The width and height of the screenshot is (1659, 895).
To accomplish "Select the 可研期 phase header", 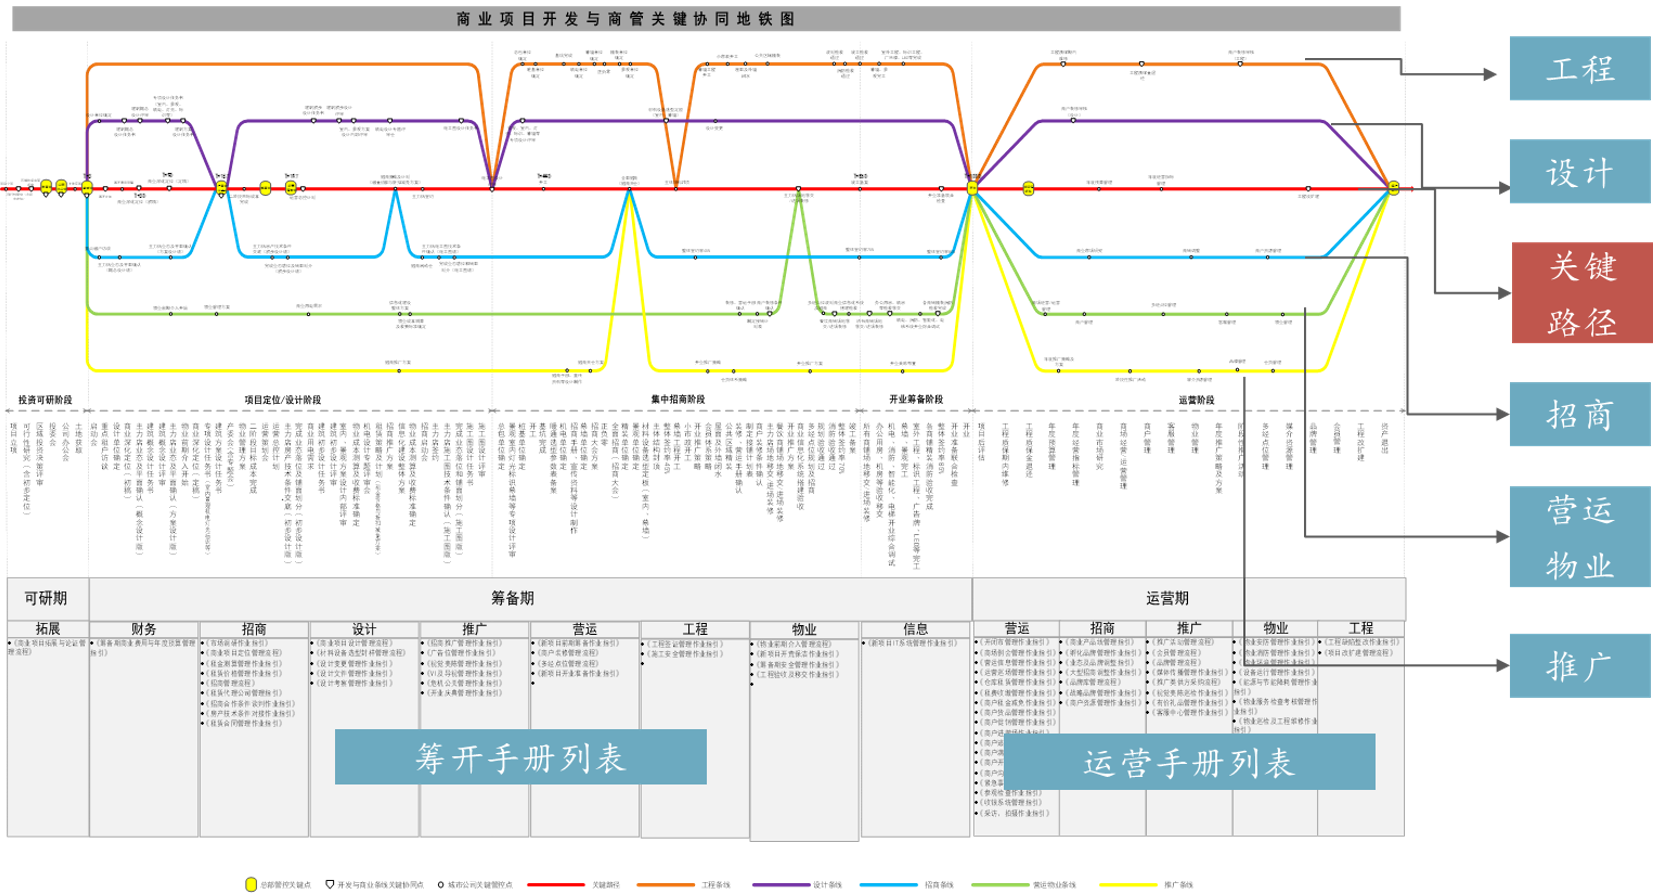I will (x=47, y=598).
